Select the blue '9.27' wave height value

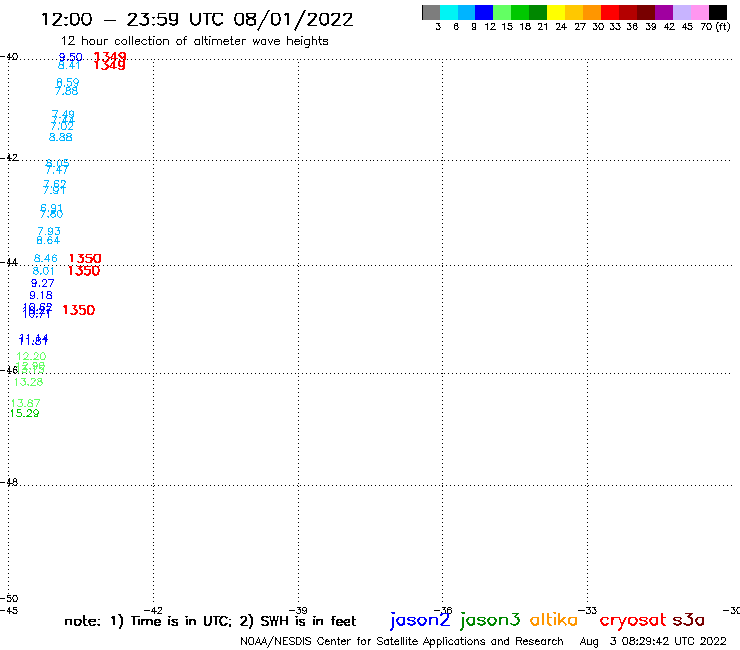42,283
